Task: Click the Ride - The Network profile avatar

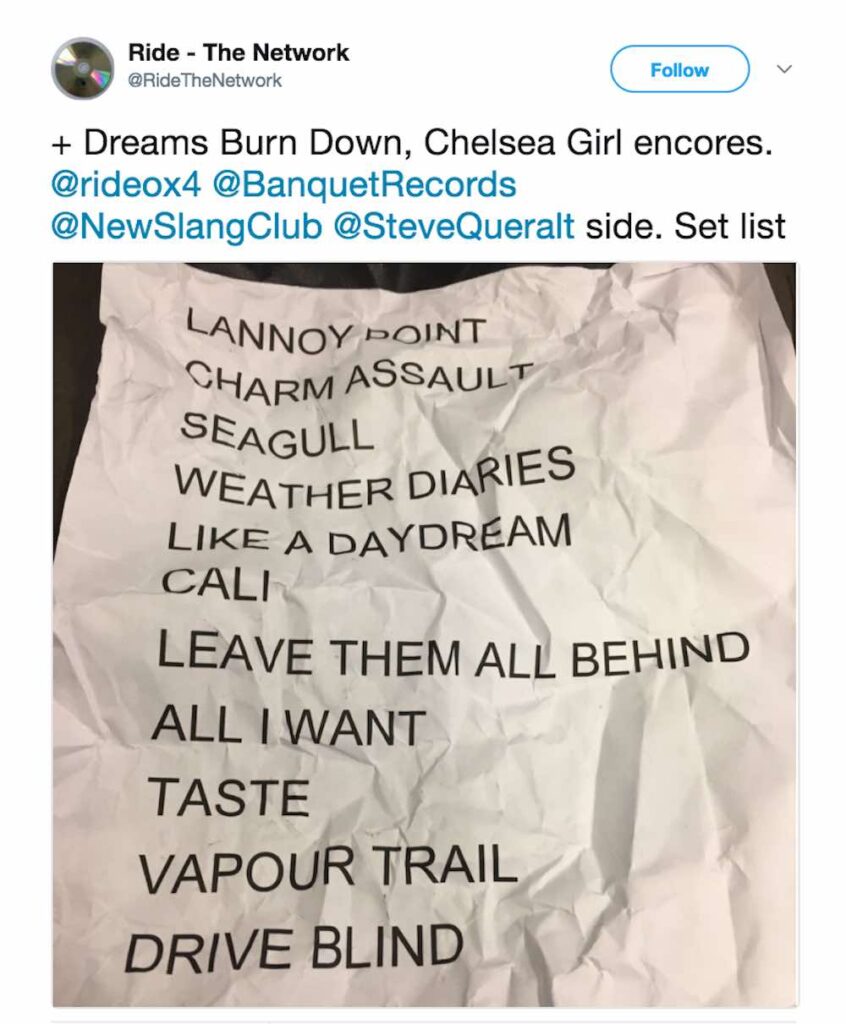Action: 82,69
